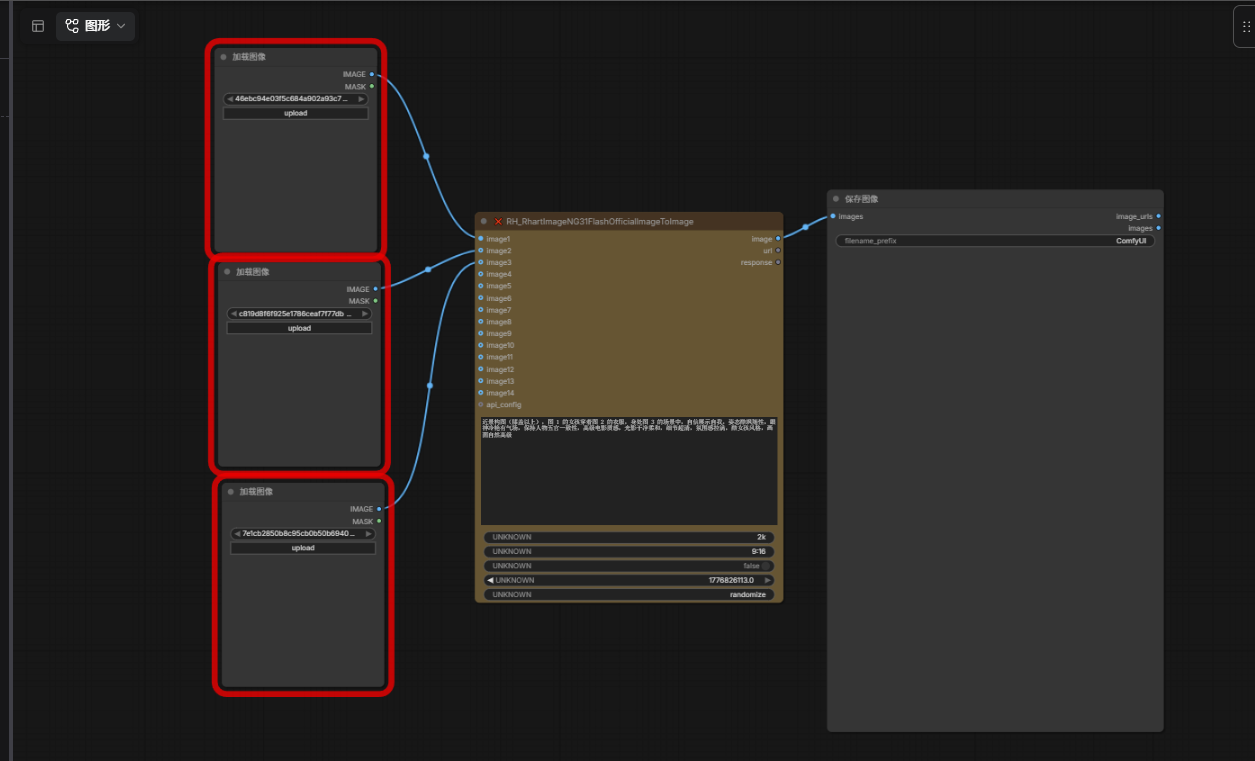Click the RH_RhartImageNG31FlashOfficialImageToImage node title

[x=600, y=221]
